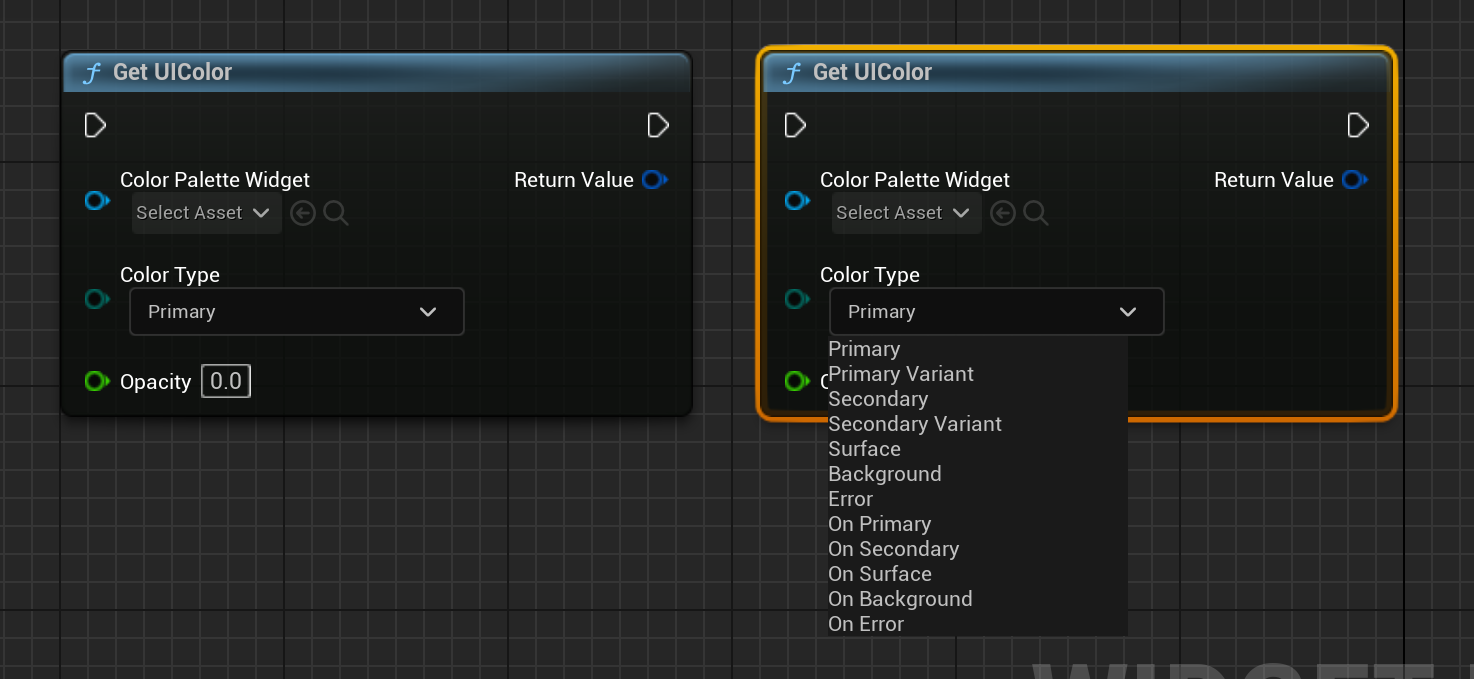The image size is (1474, 679).
Task: Click Color Palette Widget input pin on left node
Action: coord(97,201)
